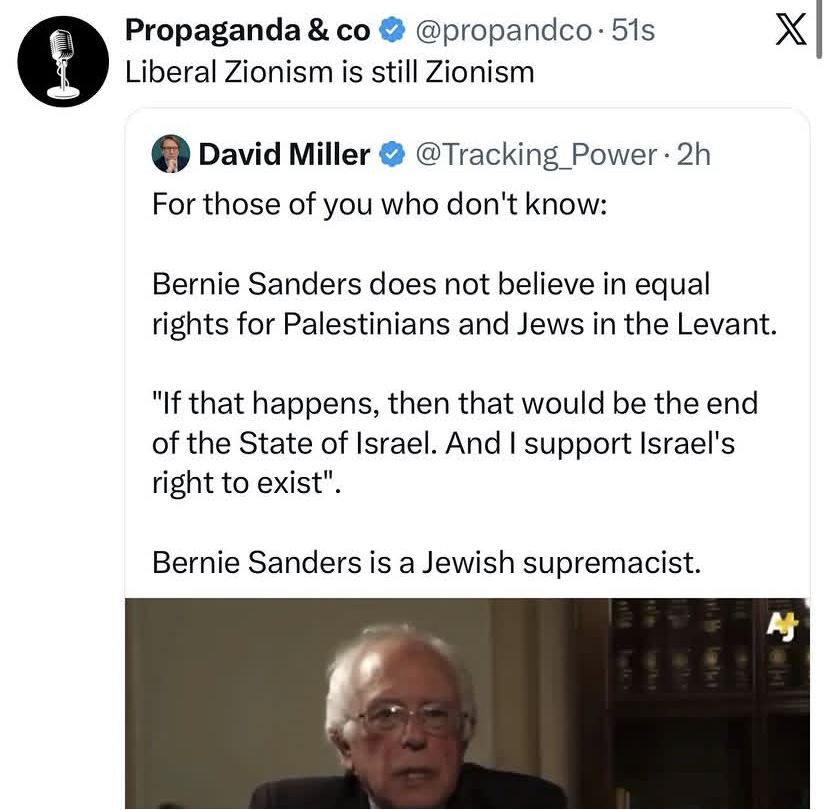Open David Miller's profile picture

(x=171, y=154)
